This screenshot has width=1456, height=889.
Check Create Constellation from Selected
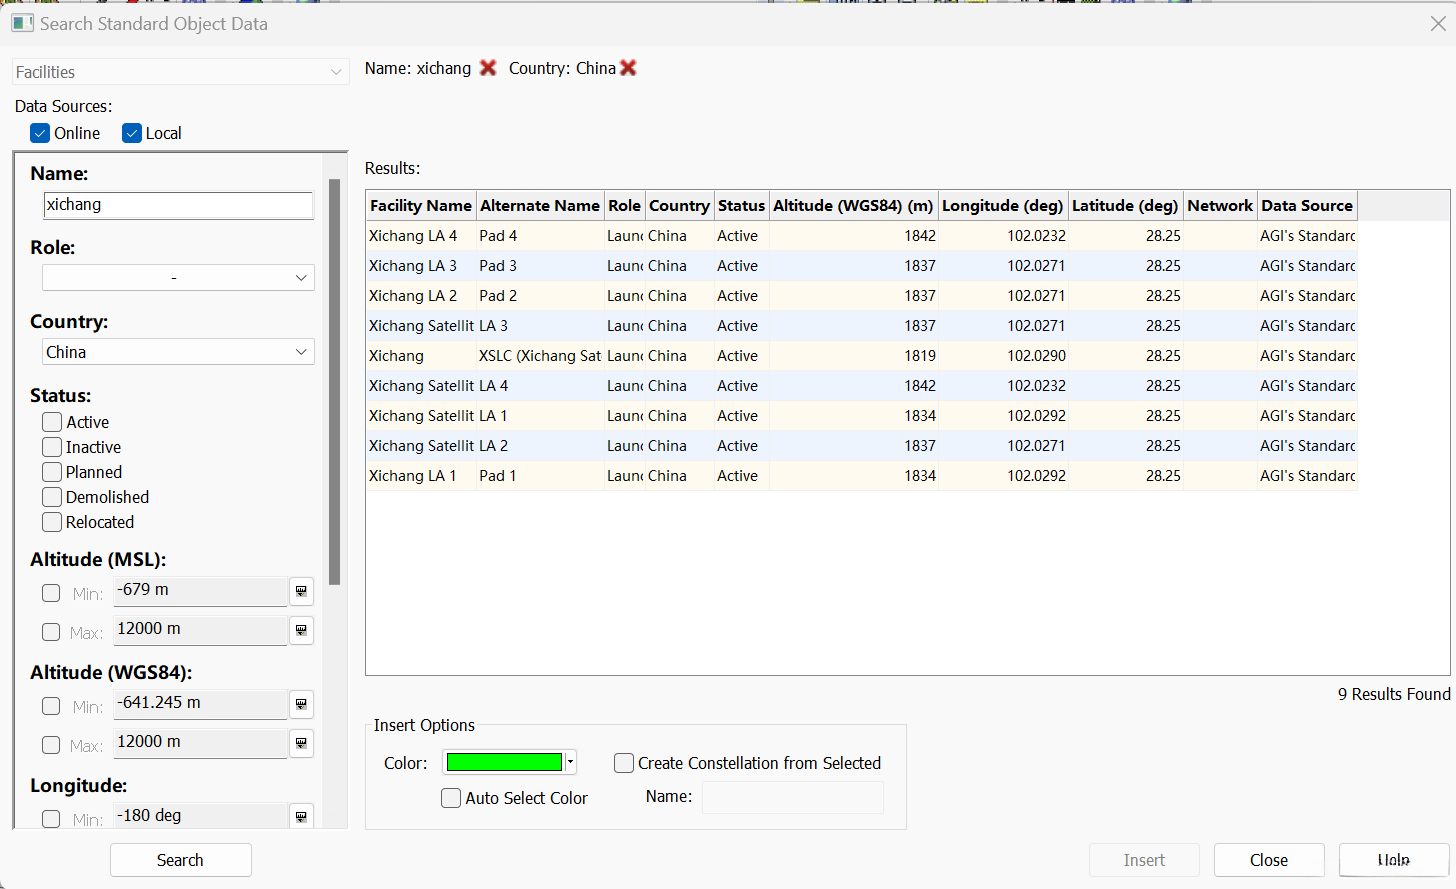click(x=624, y=763)
